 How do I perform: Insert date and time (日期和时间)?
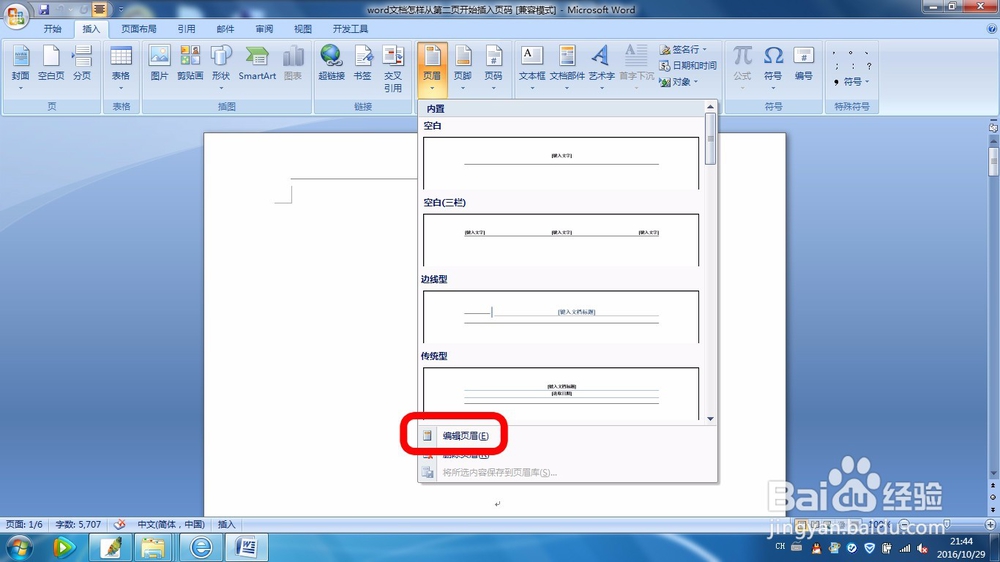coord(688,65)
